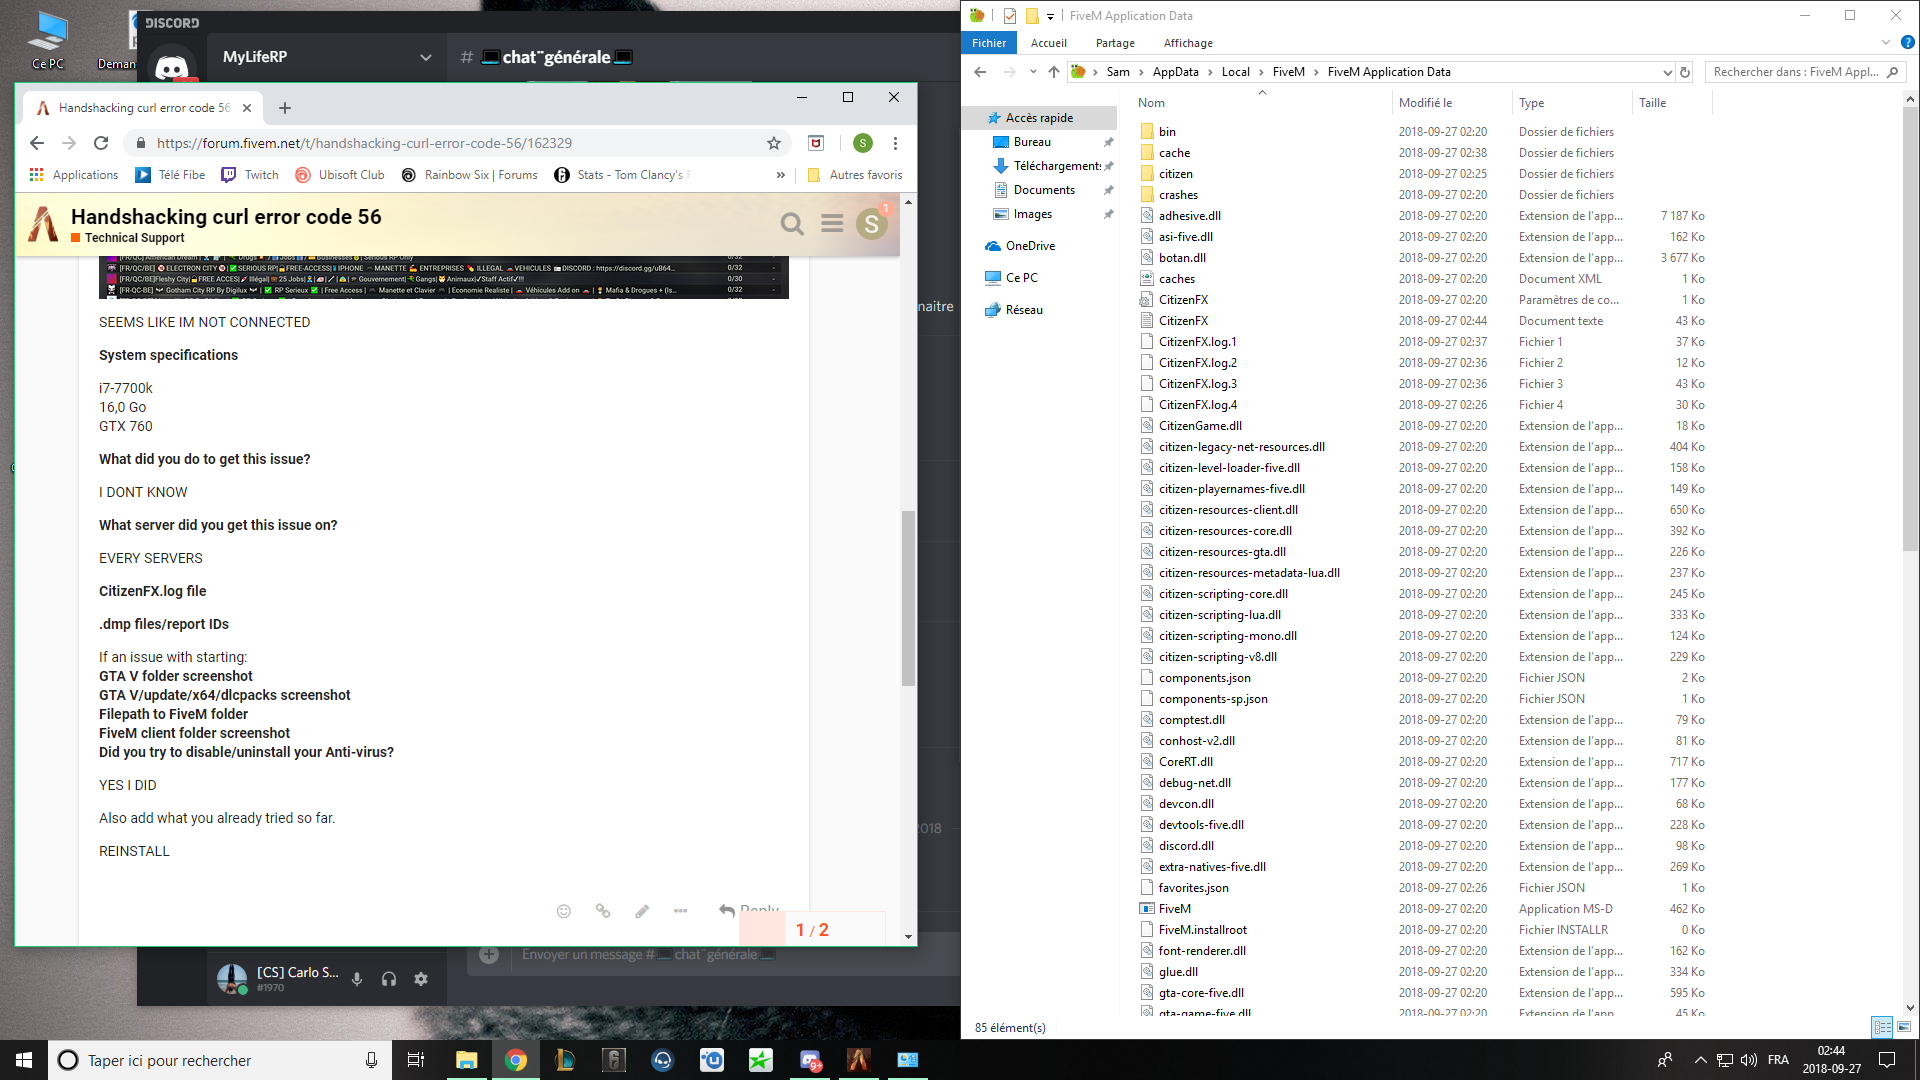
Task: Click the post edit pencil icon
Action: pyautogui.click(x=642, y=911)
